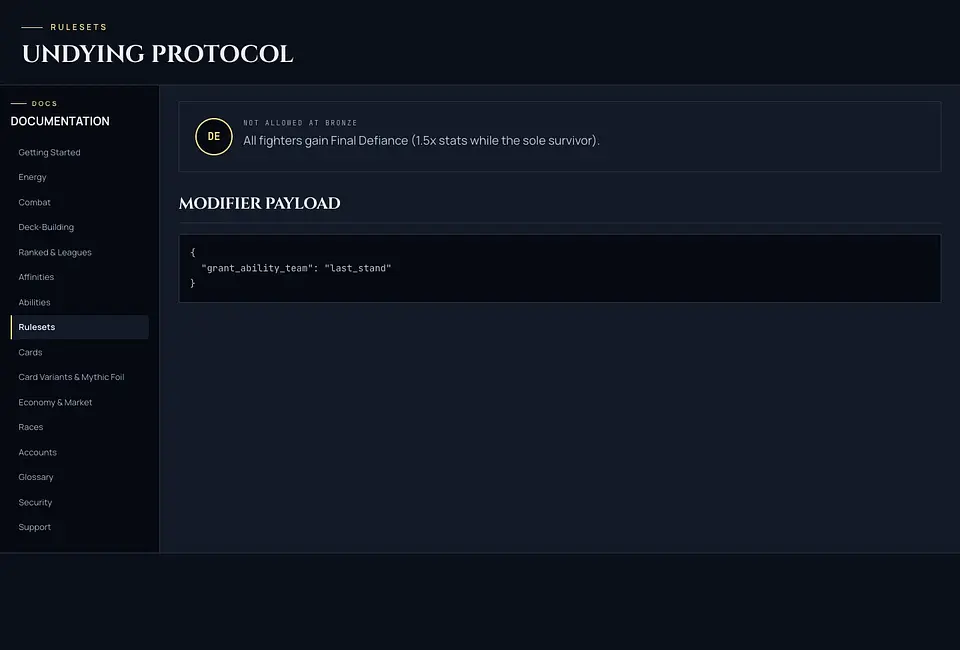Click the Final Defiance description text
Viewport: 960px width, 650px height.
tap(421, 141)
